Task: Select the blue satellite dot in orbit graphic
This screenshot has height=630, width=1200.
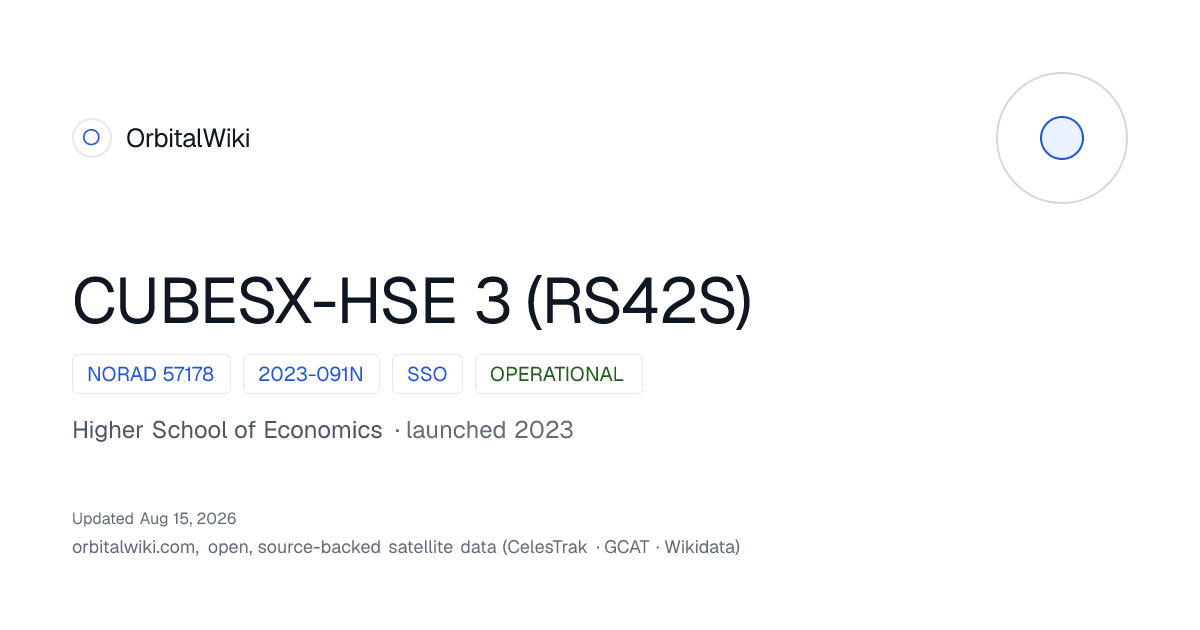Action: 1062,138
